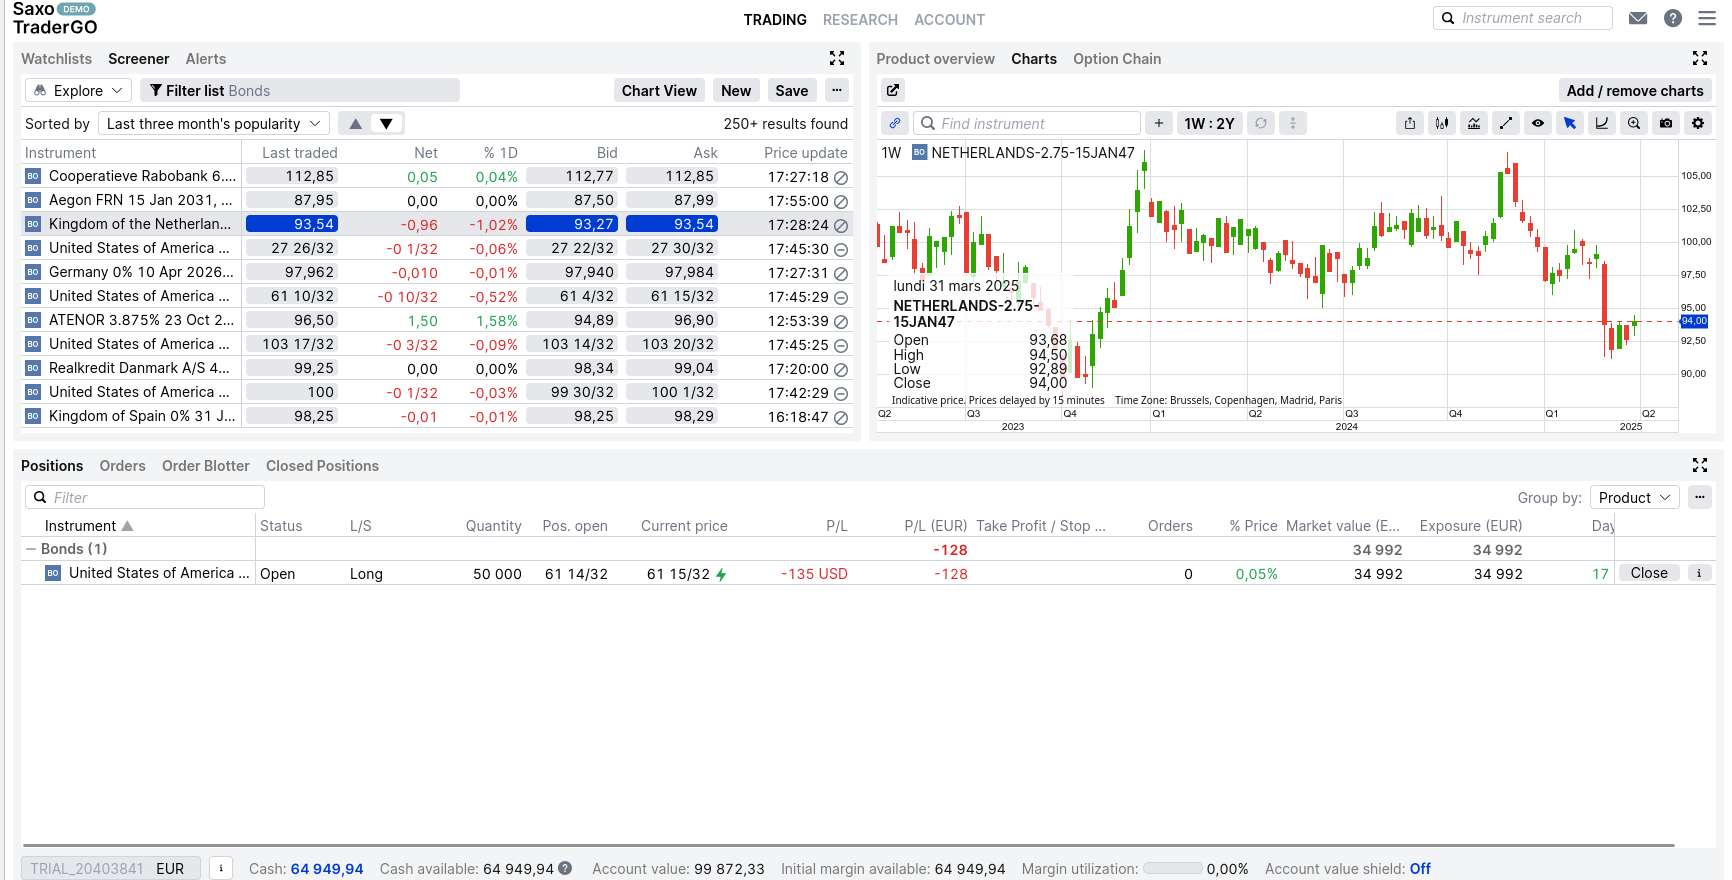The image size is (1732, 880).
Task: Click the chart axis scale icon
Action: [x=1602, y=123]
